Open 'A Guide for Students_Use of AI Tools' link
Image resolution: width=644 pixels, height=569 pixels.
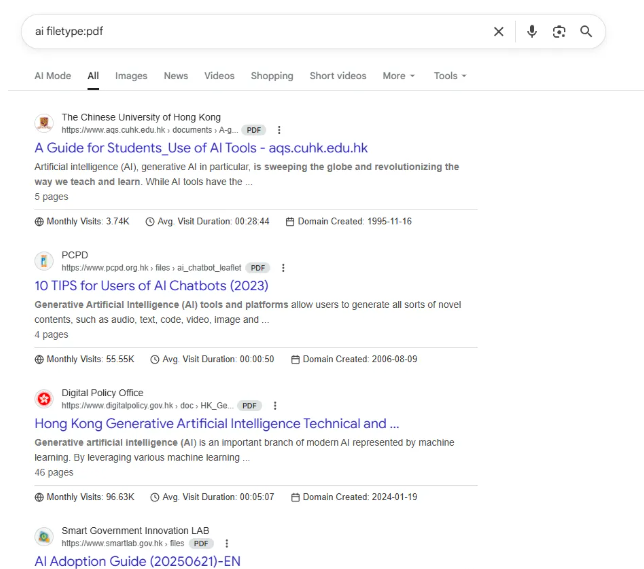click(x=201, y=148)
